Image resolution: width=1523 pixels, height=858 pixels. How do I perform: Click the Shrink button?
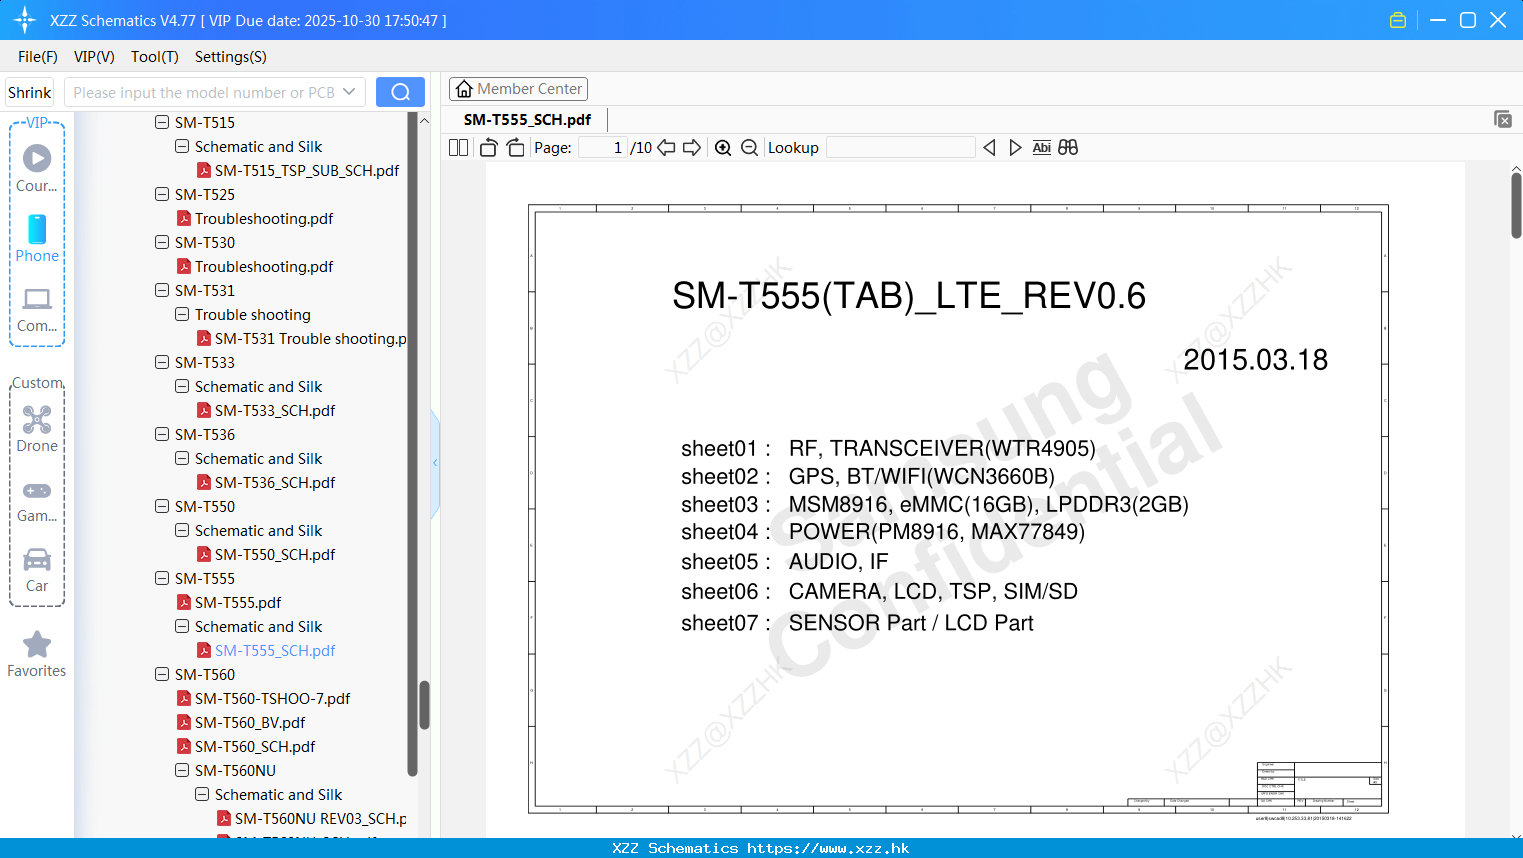[x=30, y=92]
